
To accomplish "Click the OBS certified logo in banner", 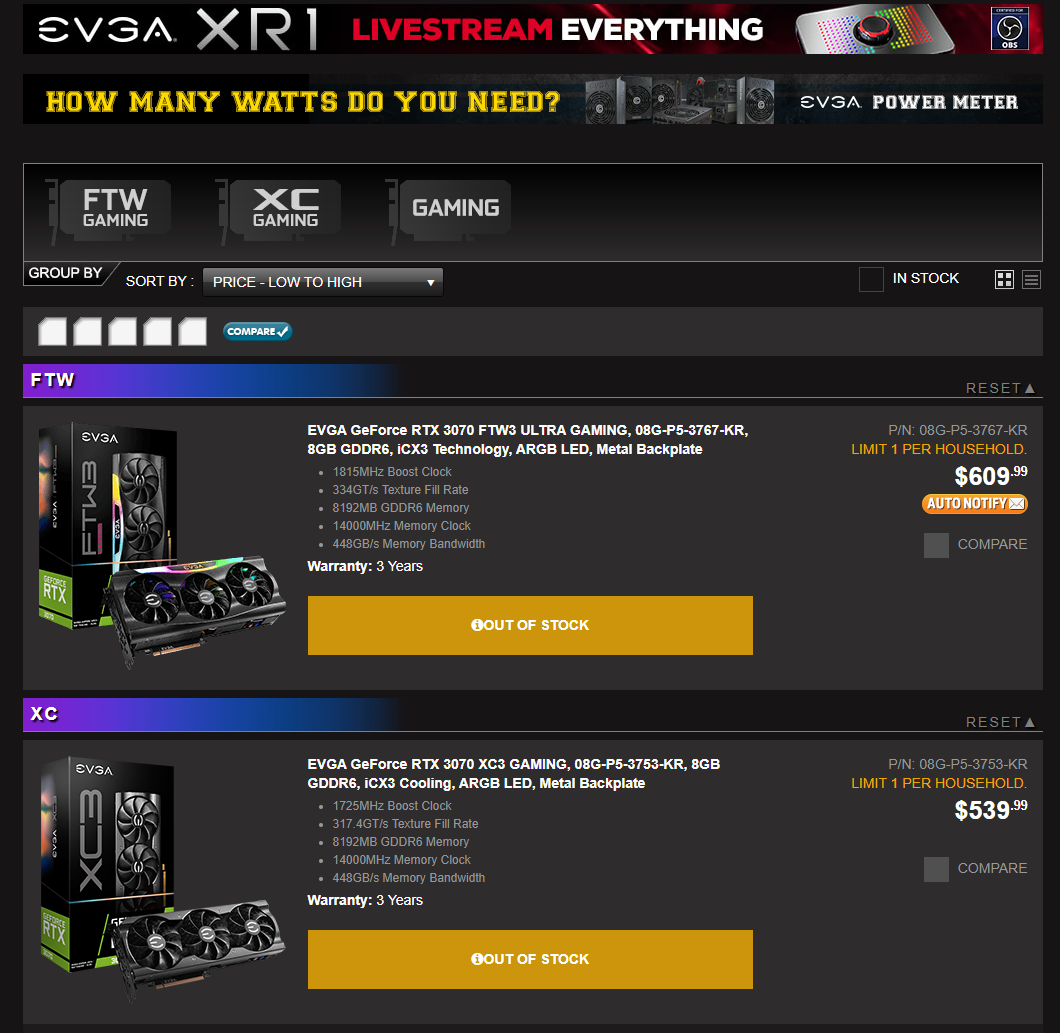I will (1009, 28).
